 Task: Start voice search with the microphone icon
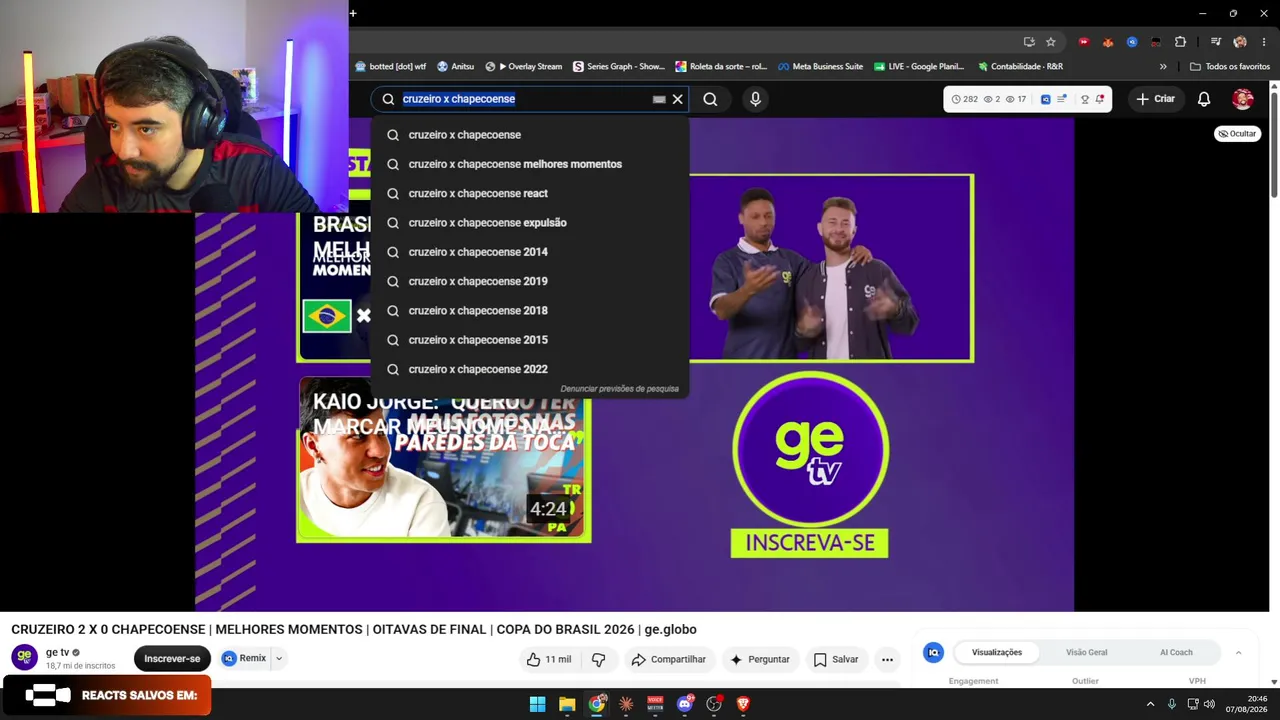pos(755,99)
